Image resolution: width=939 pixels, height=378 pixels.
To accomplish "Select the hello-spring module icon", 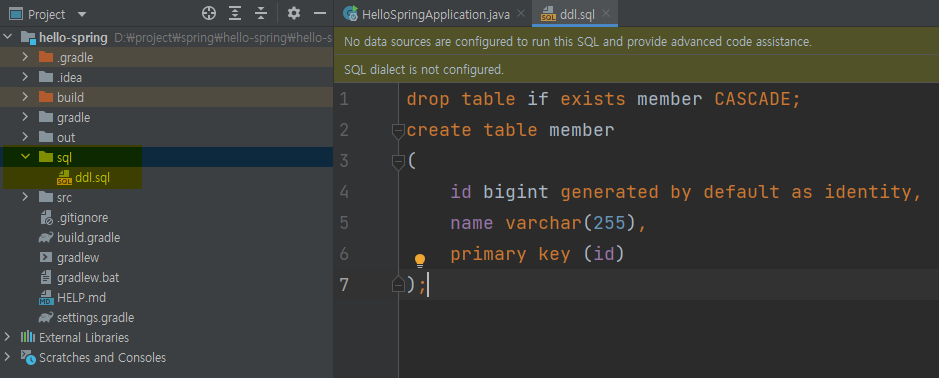I will (x=28, y=38).
